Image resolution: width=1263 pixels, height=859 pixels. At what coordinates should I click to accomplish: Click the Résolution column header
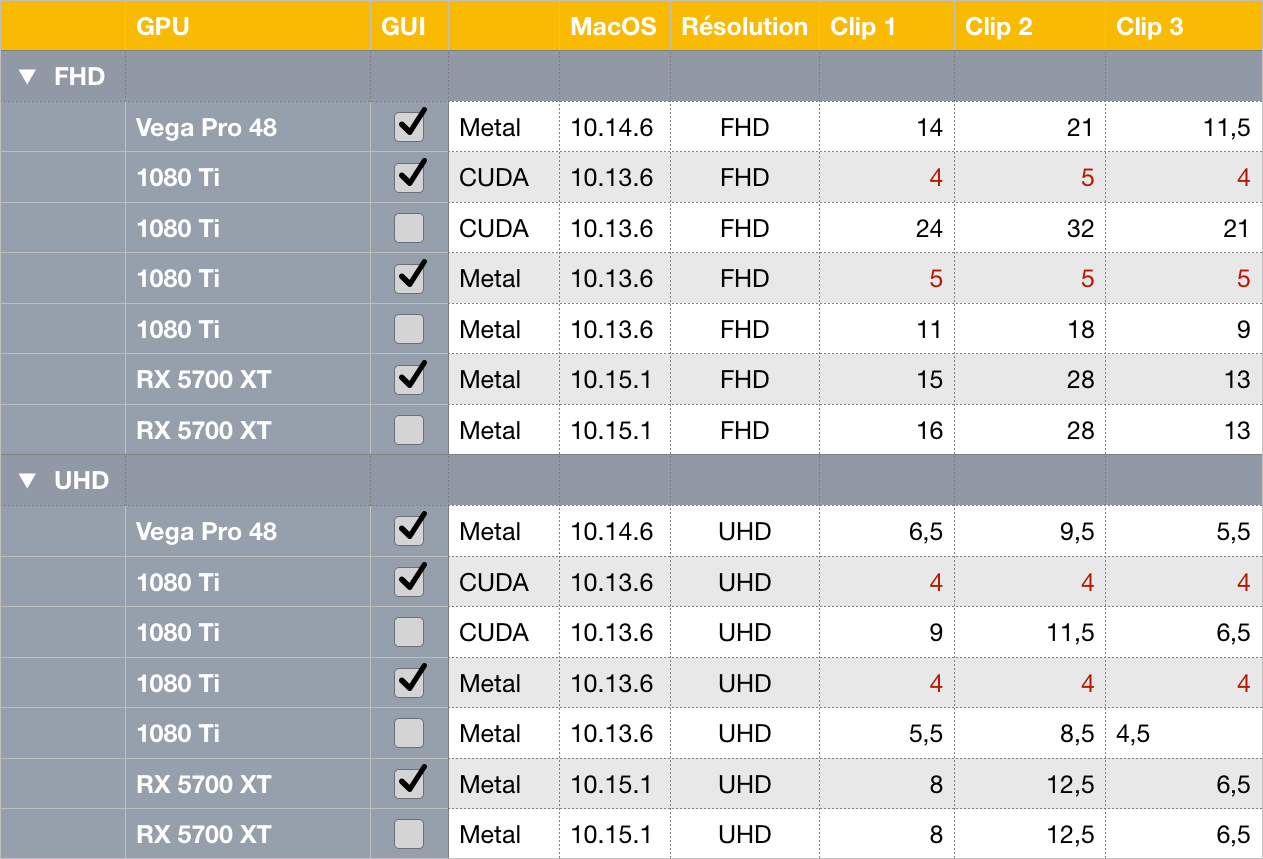[744, 26]
